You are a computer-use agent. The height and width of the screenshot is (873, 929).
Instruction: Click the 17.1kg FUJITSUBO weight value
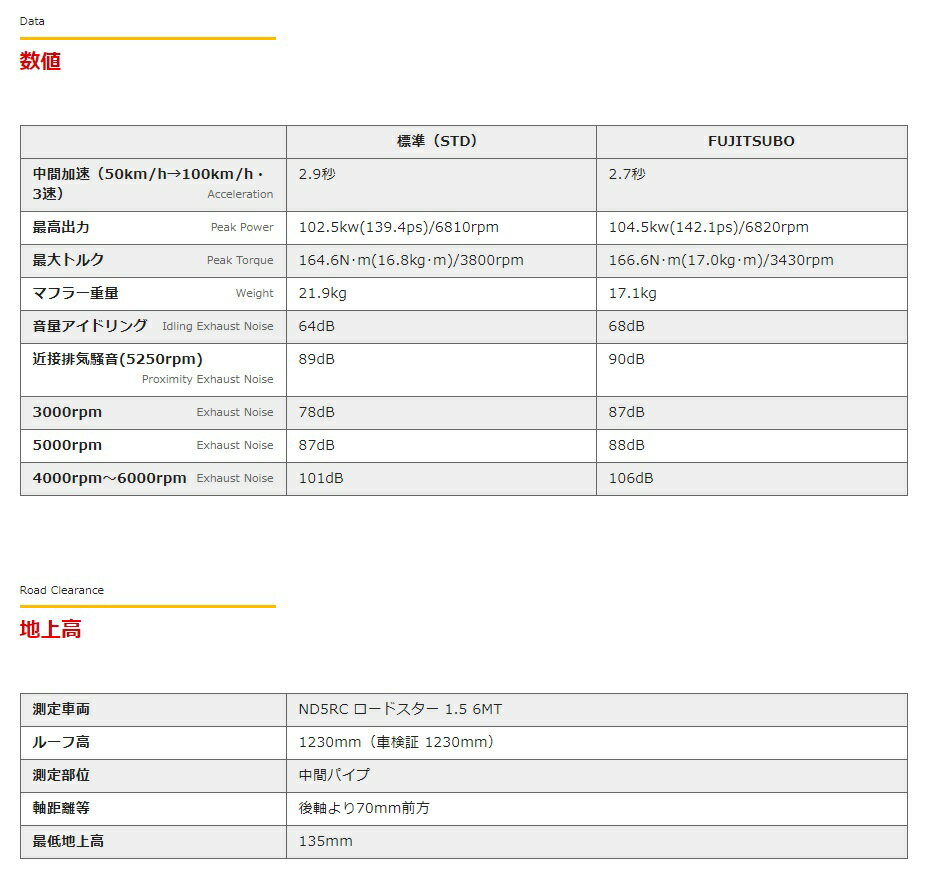[x=633, y=293]
